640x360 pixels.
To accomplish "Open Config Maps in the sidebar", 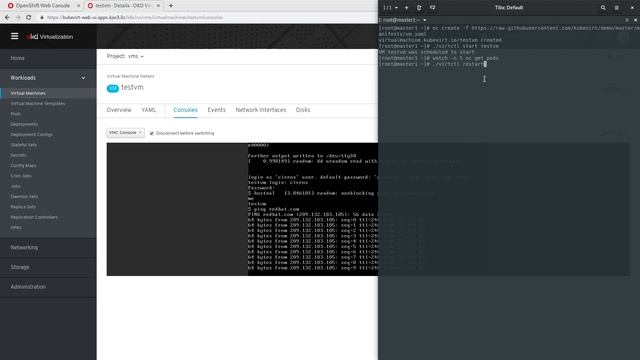I will tap(23, 165).
